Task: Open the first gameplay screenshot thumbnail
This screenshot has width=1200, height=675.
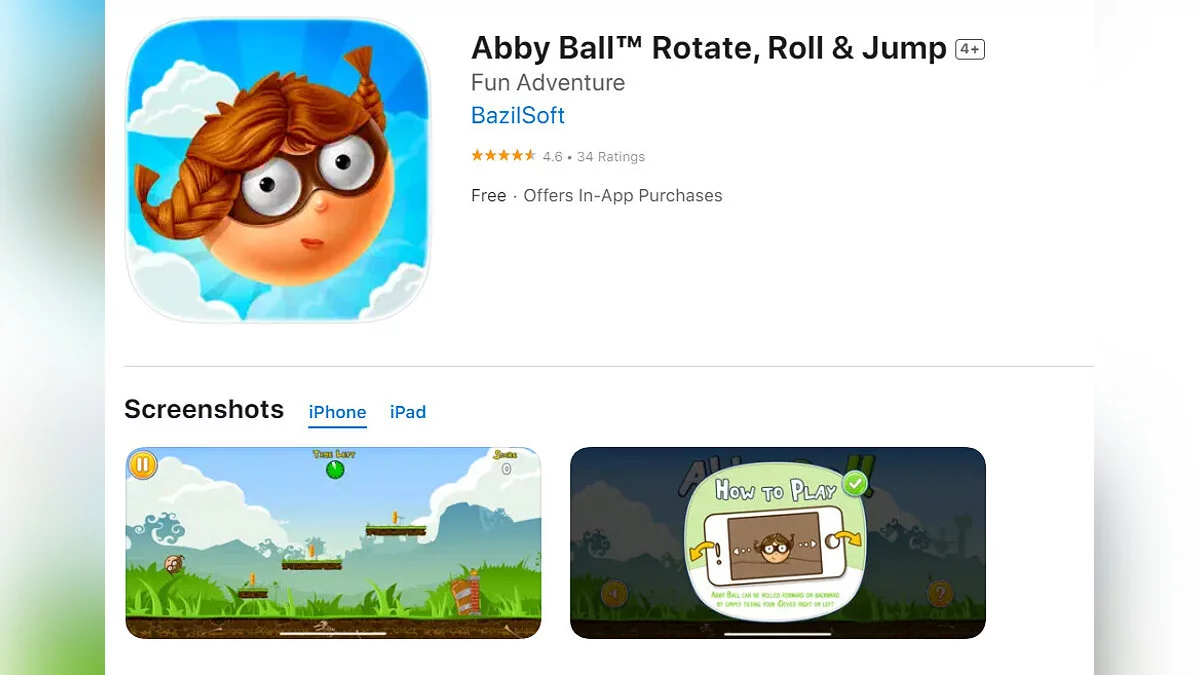Action: (x=333, y=543)
